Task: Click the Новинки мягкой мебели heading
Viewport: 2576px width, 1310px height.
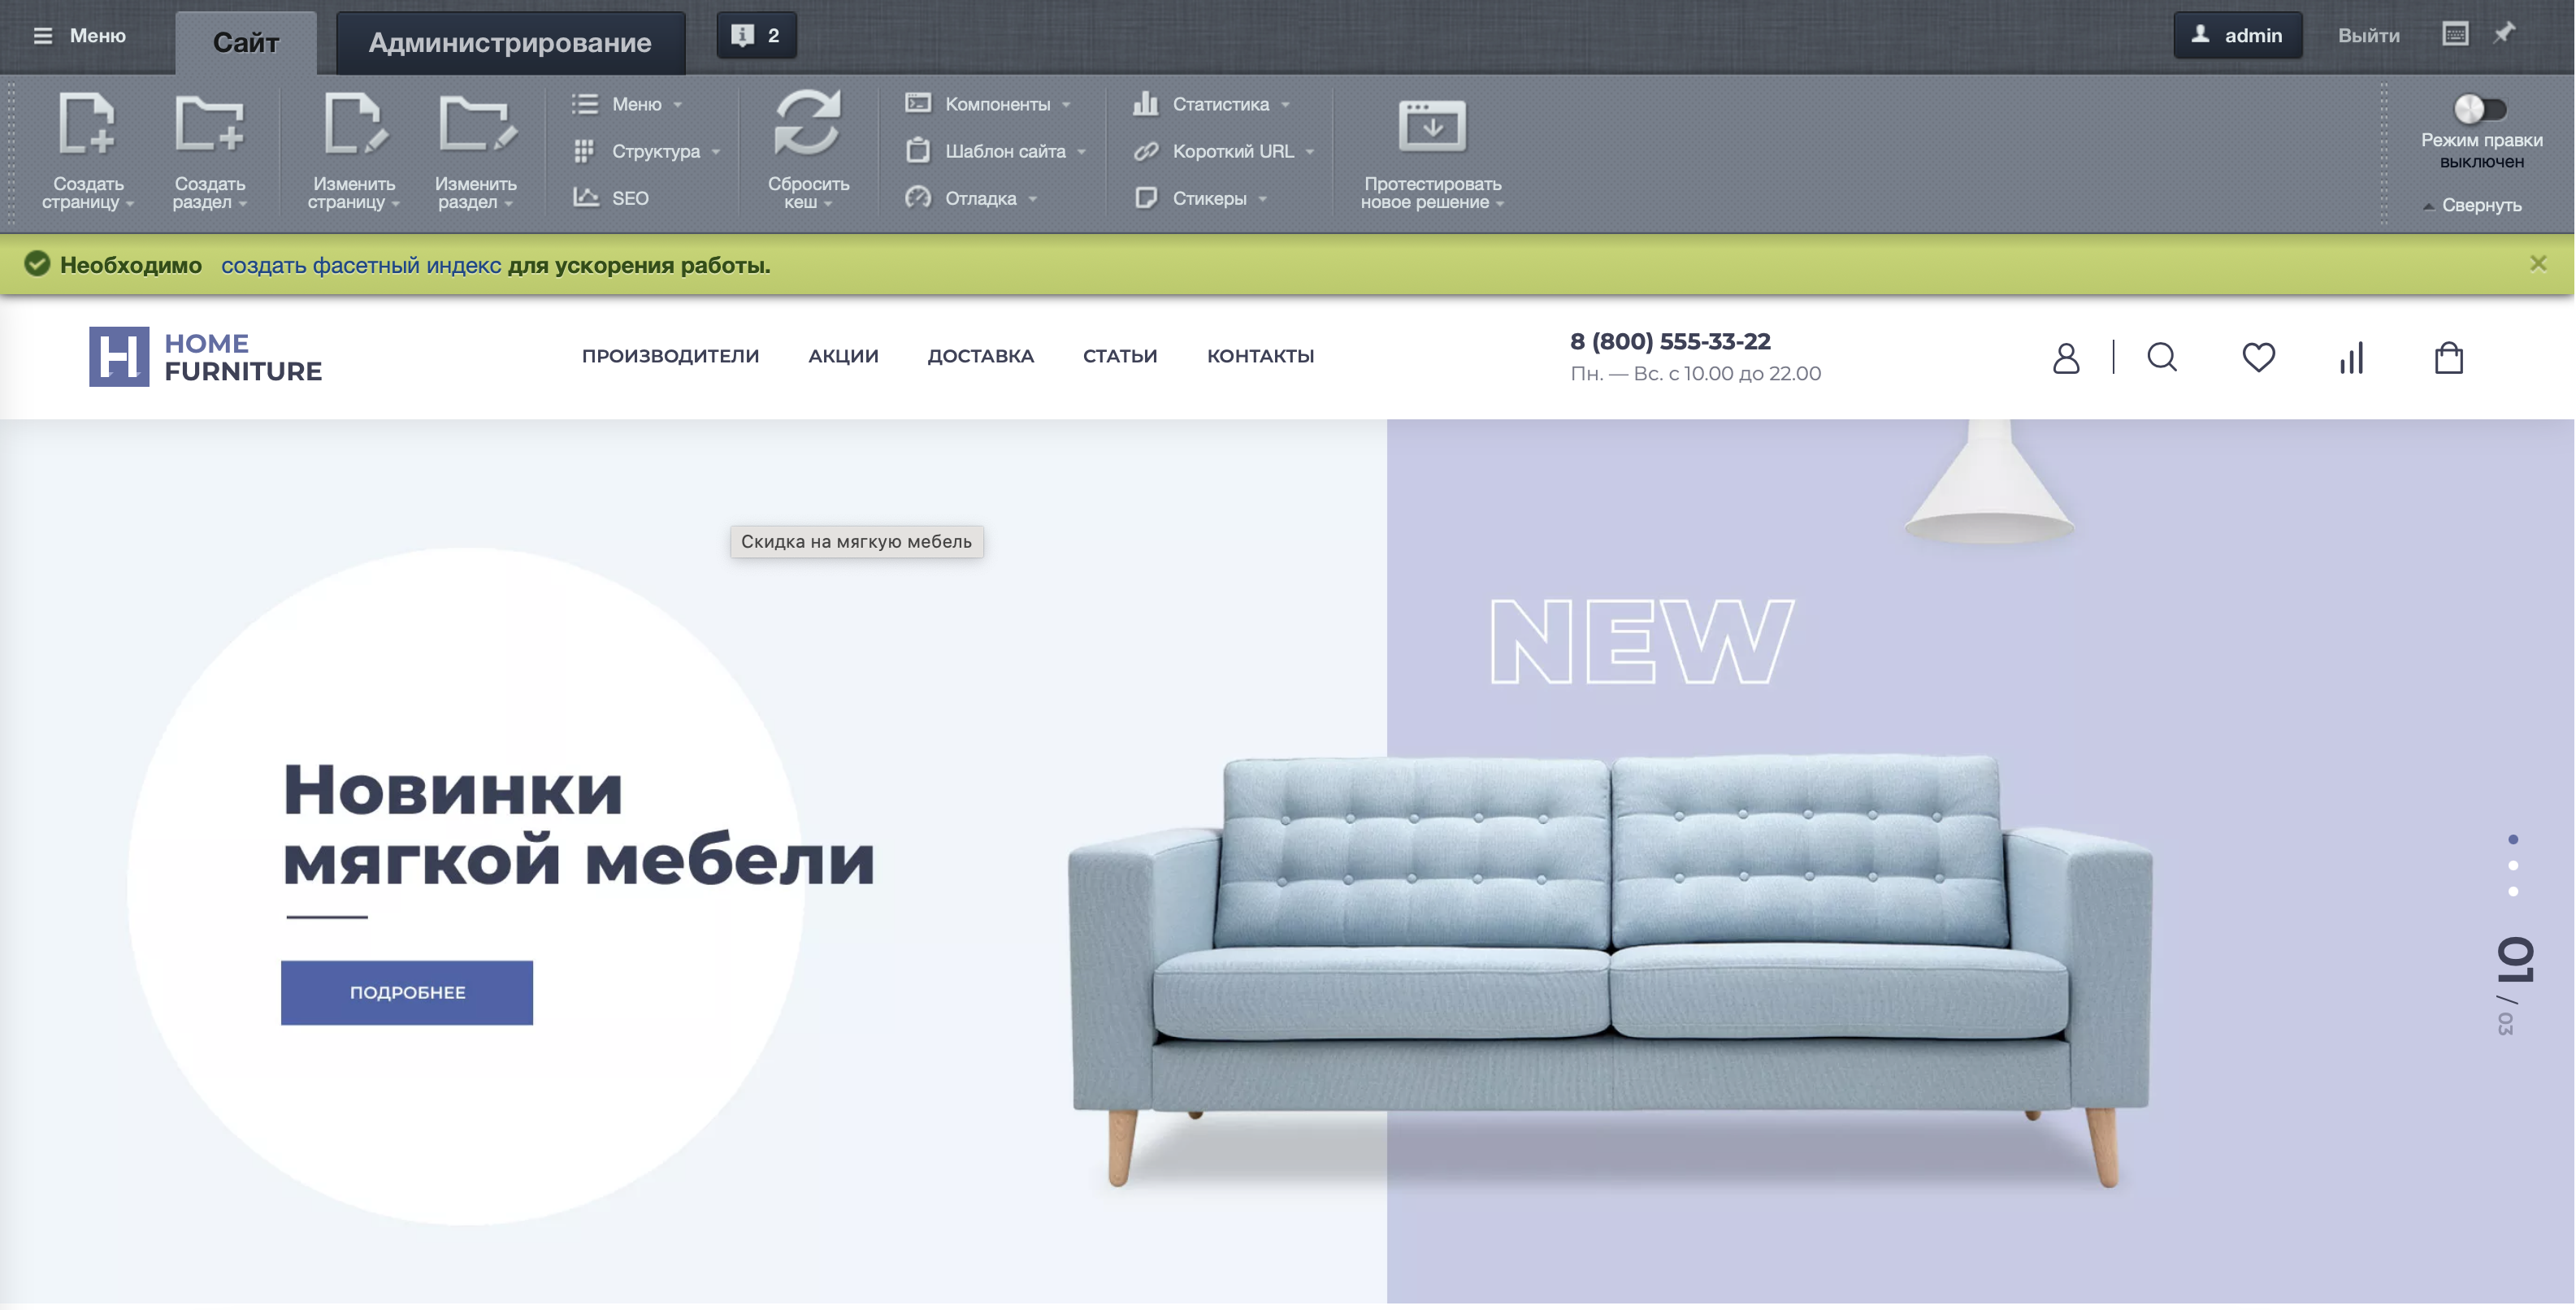Action: pyautogui.click(x=579, y=825)
